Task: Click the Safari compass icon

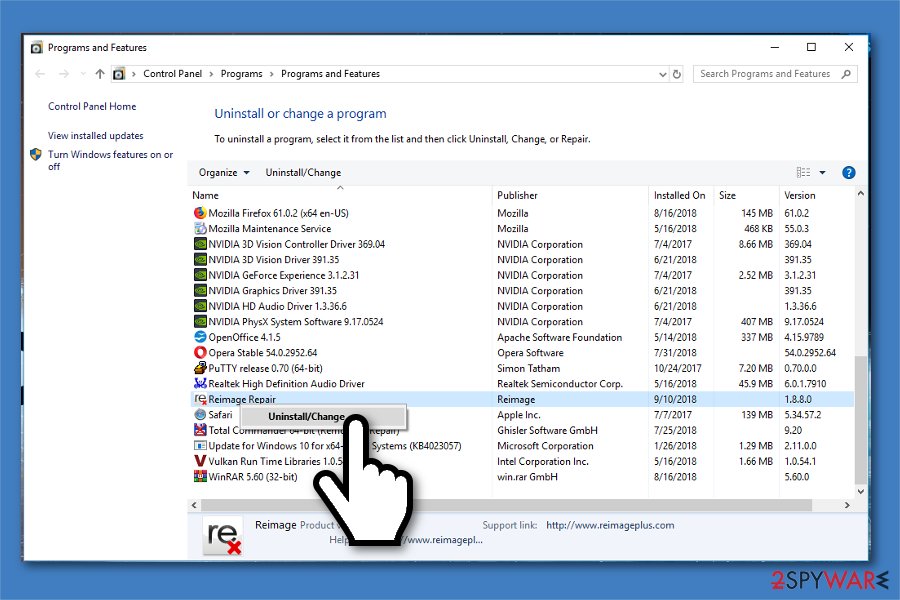Action: (200, 415)
